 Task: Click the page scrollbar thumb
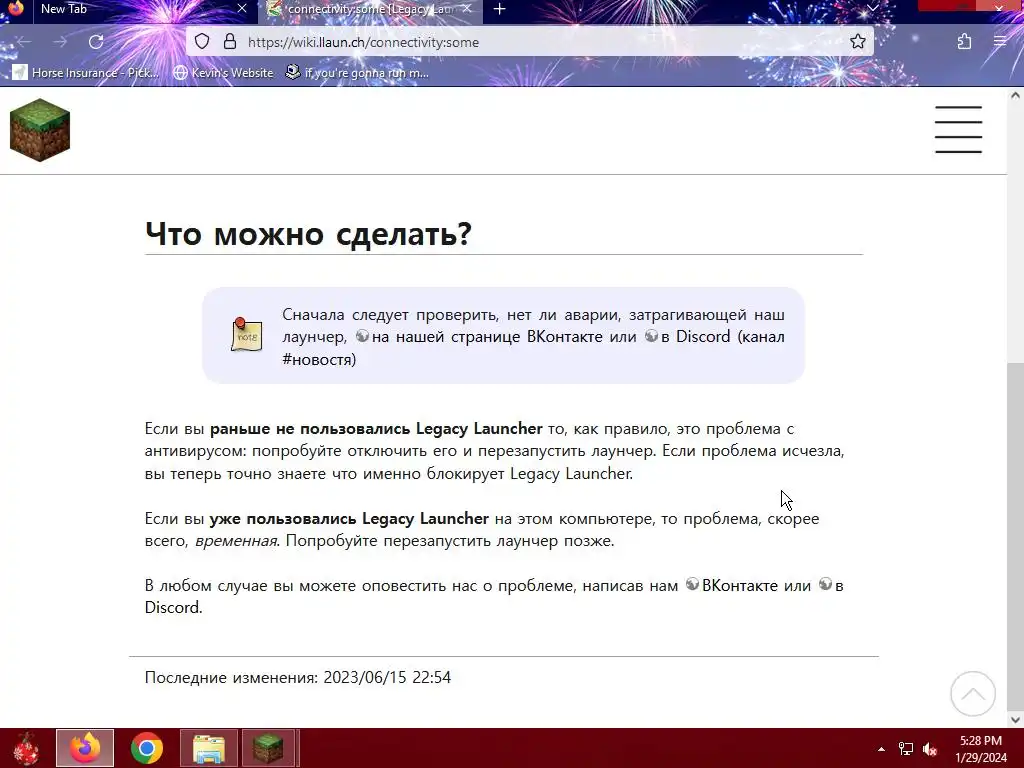point(1015,536)
